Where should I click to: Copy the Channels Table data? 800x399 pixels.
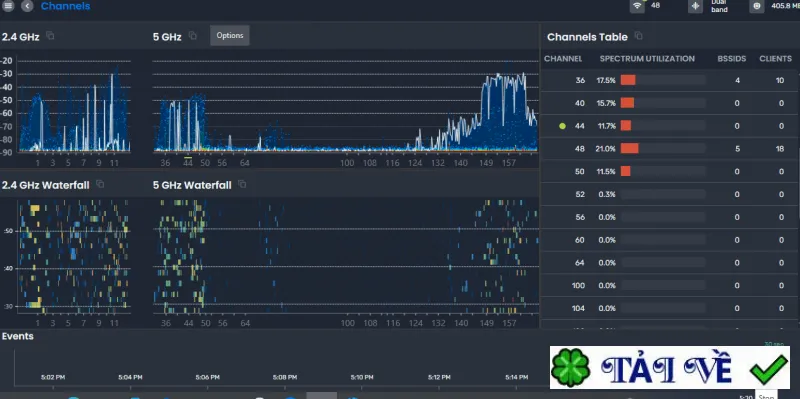point(638,36)
